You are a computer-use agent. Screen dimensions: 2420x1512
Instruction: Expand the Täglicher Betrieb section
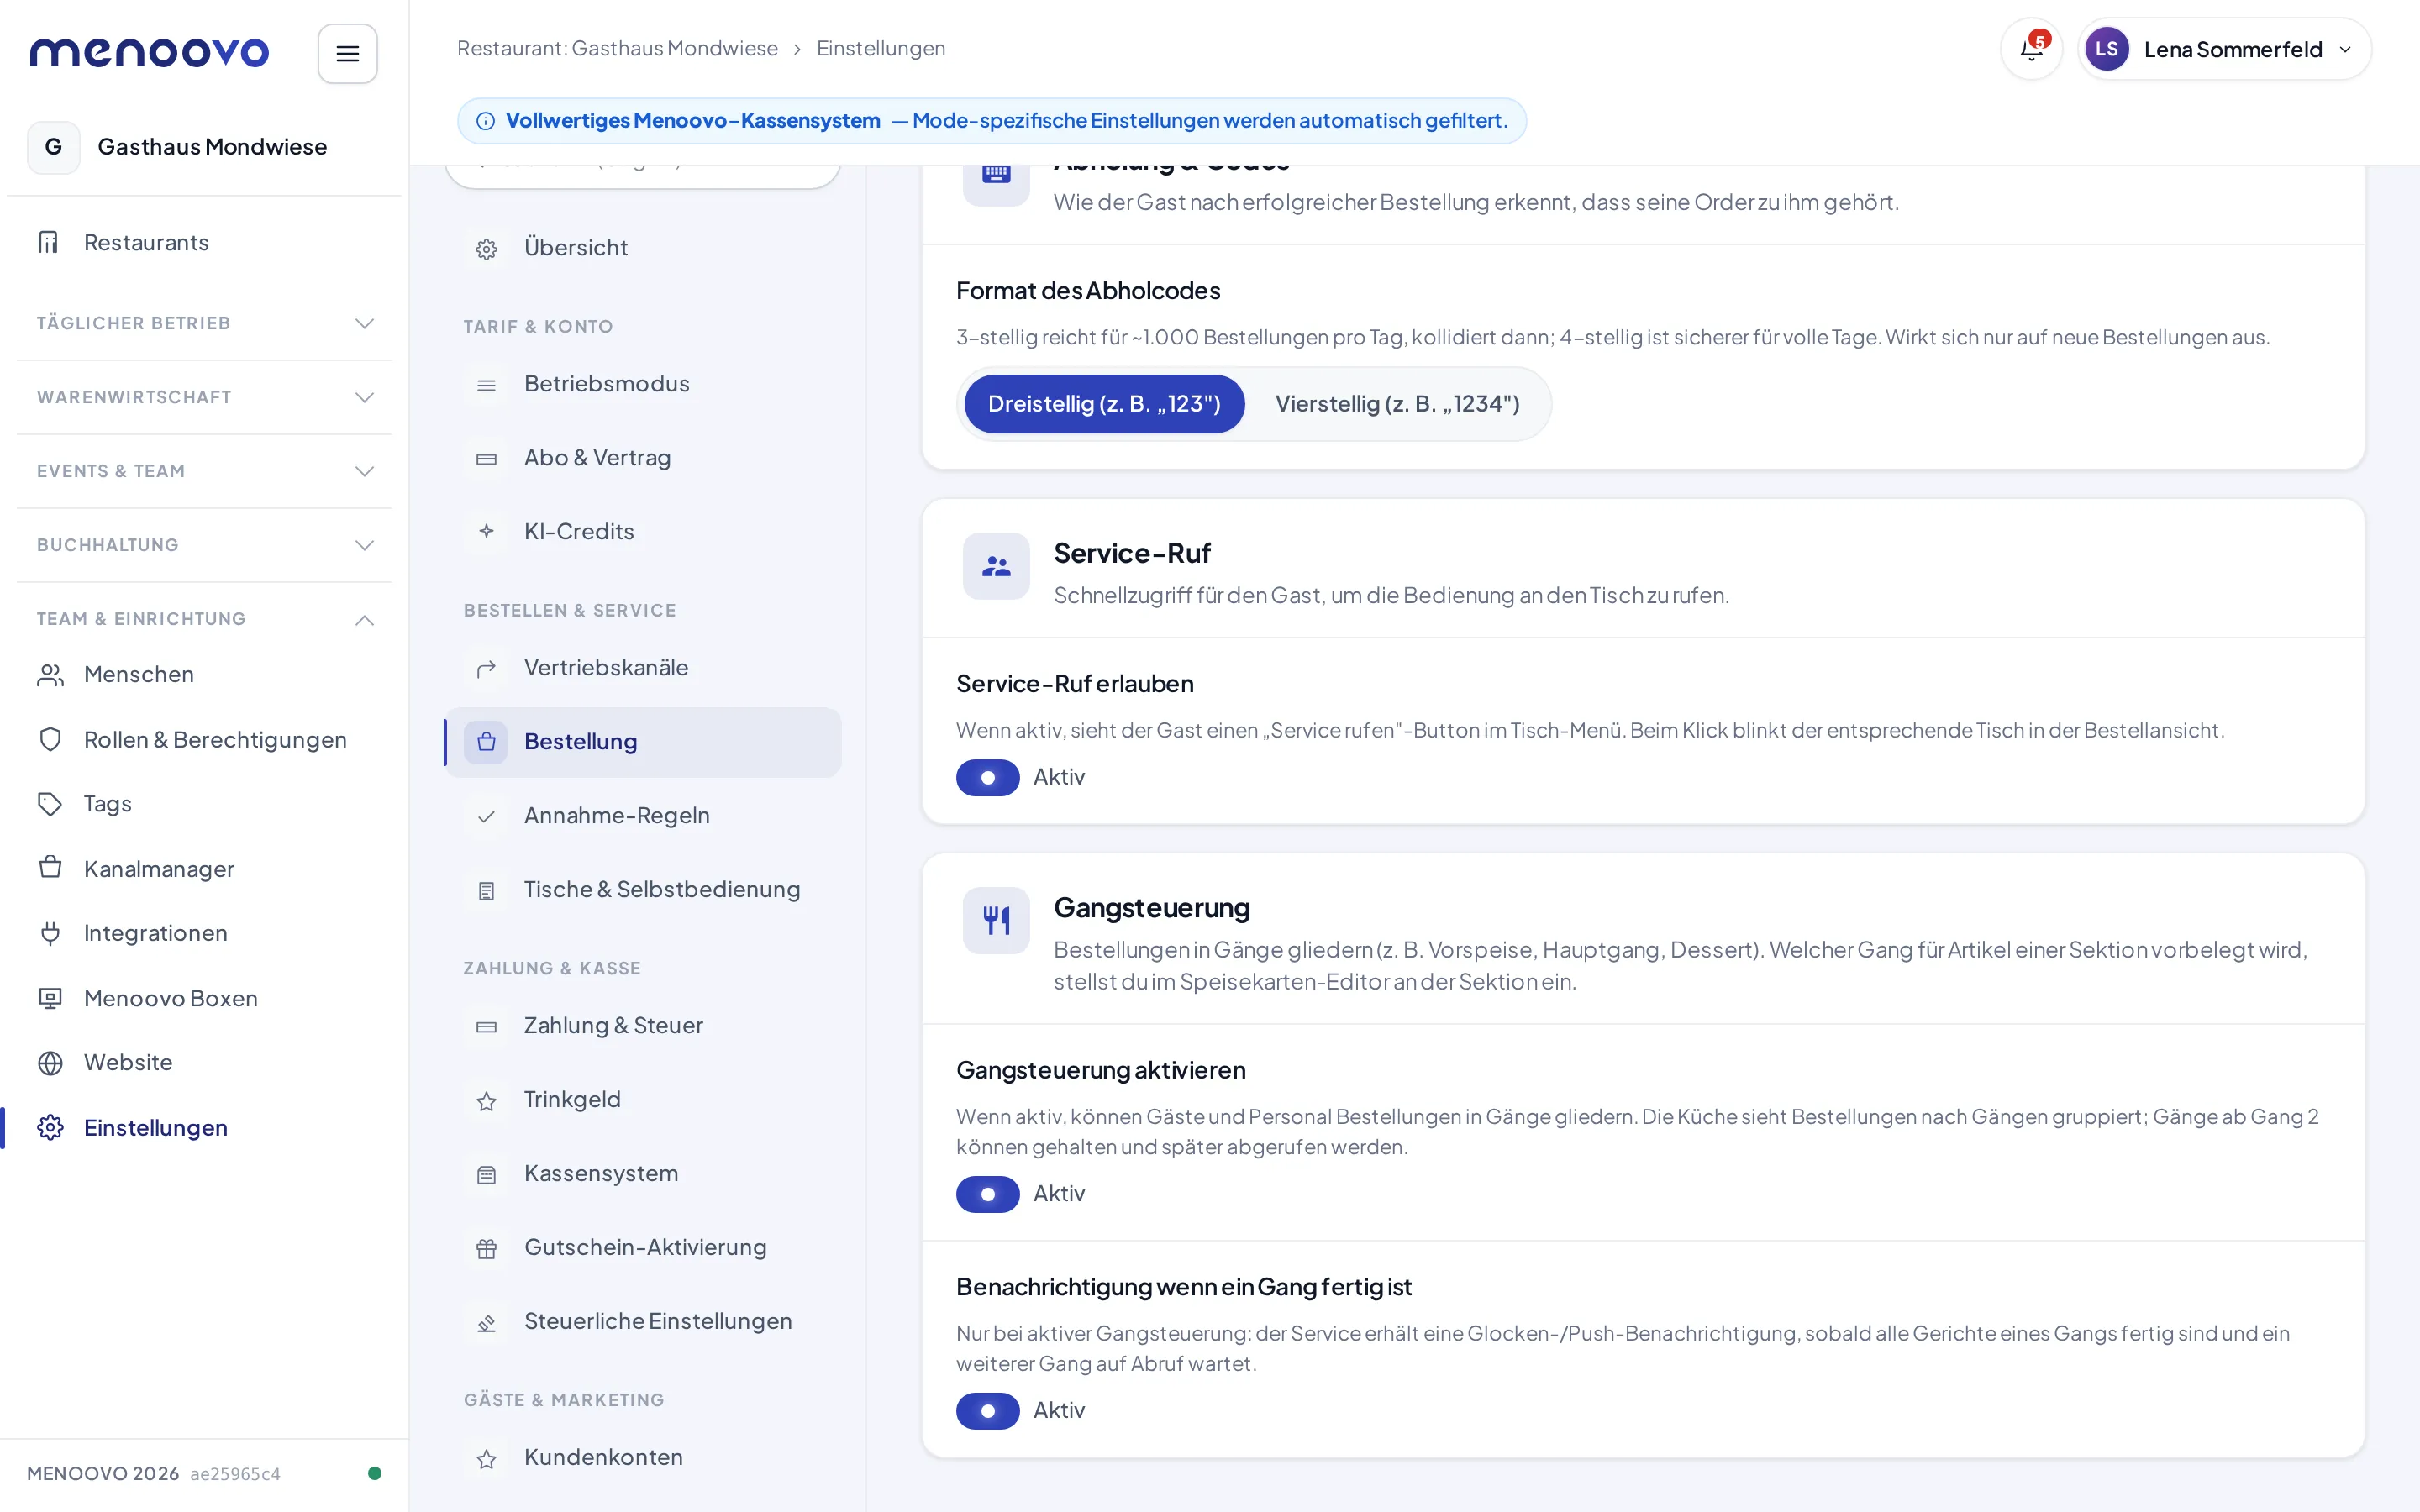click(205, 323)
